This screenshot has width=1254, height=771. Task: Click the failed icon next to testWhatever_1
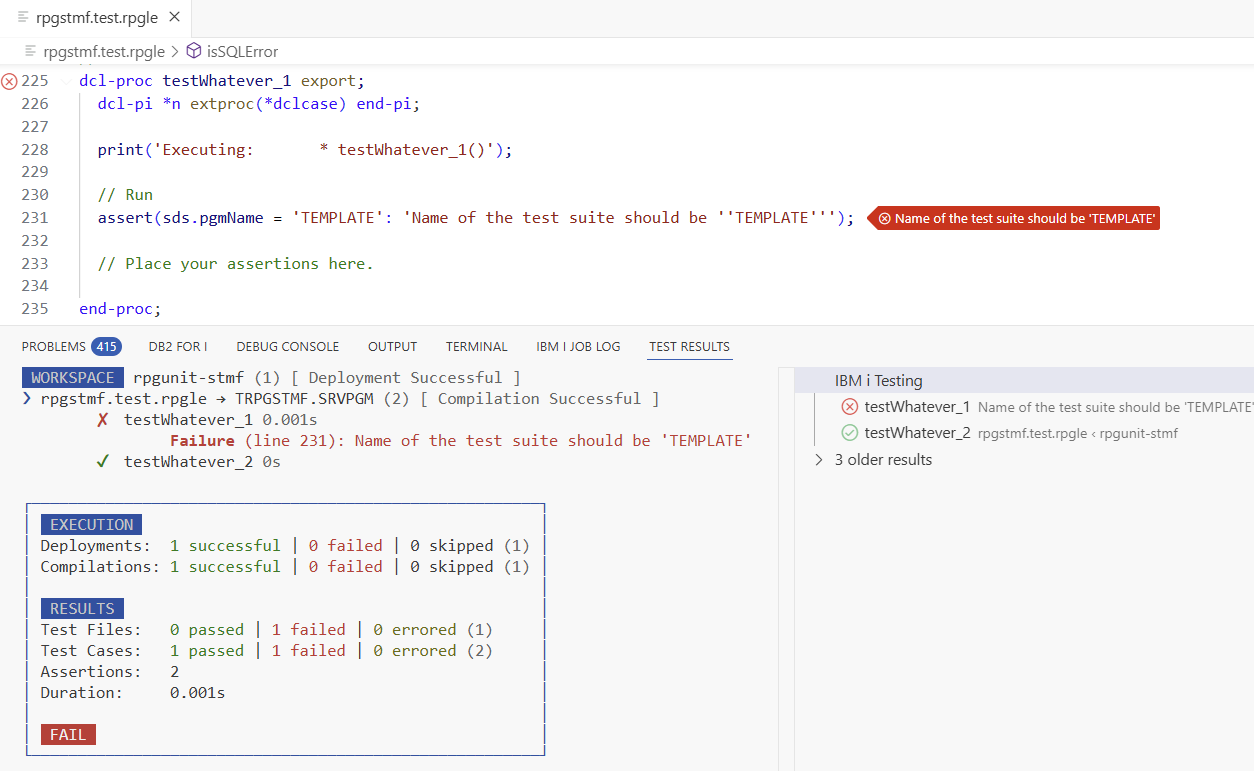(x=849, y=407)
